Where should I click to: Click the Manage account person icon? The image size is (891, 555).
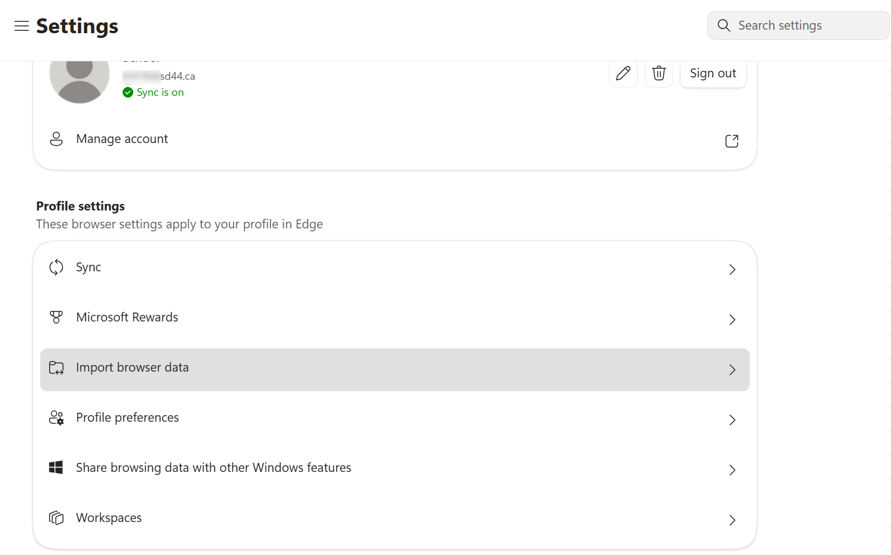click(56, 139)
